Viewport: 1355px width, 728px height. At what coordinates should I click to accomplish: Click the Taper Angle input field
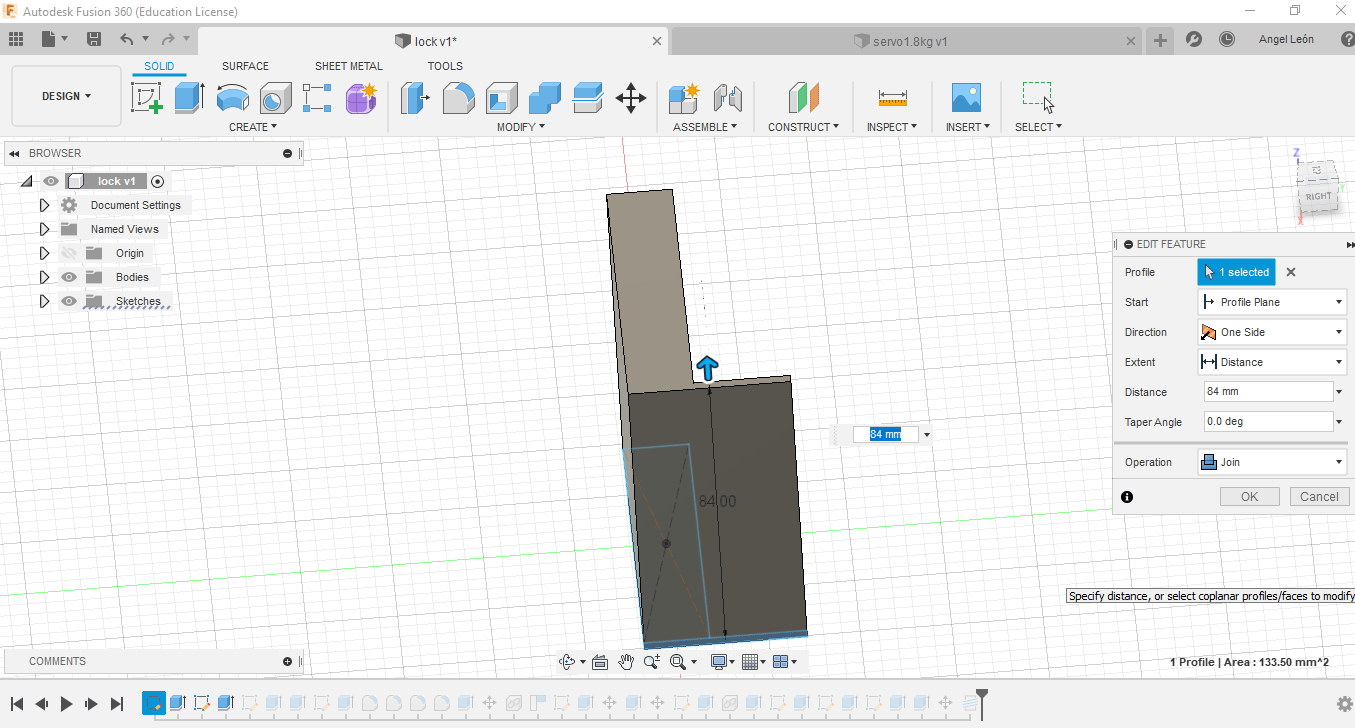pyautogui.click(x=1266, y=422)
